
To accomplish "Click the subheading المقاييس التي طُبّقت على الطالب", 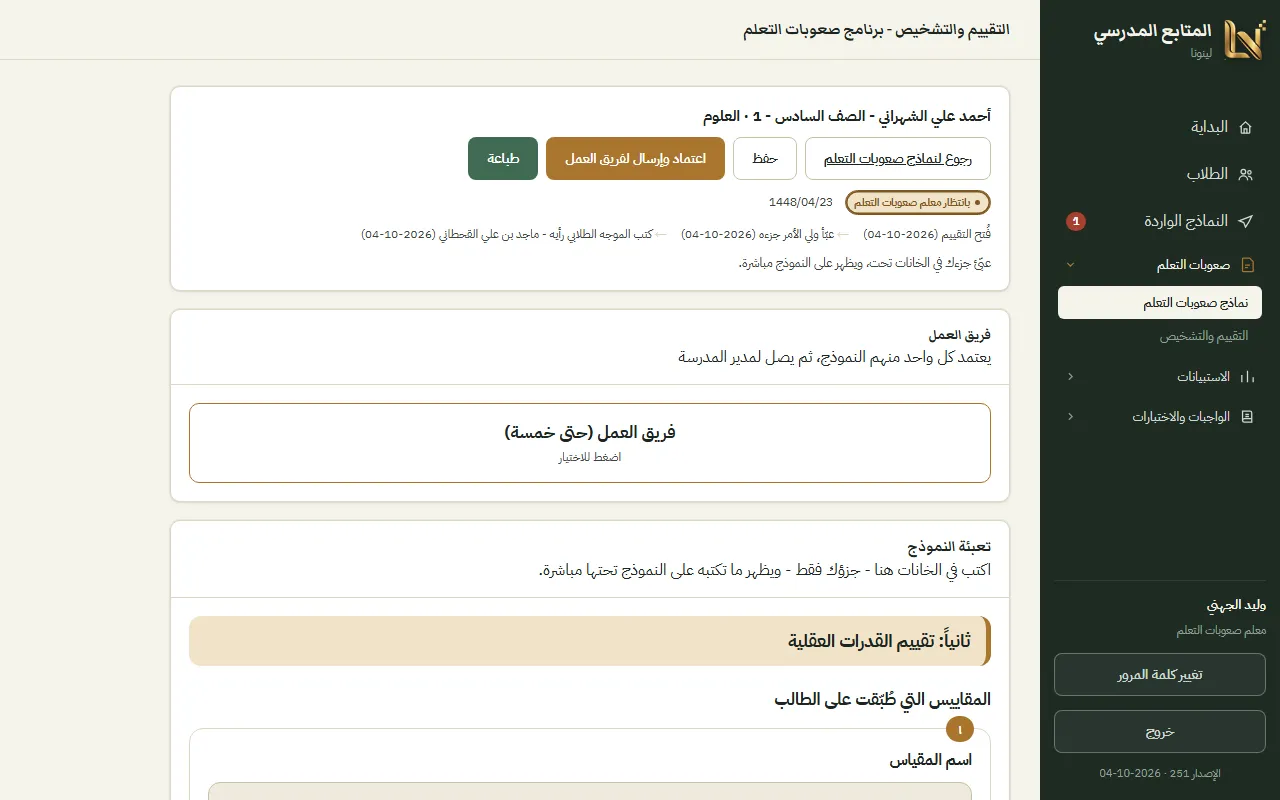I will [x=883, y=699].
